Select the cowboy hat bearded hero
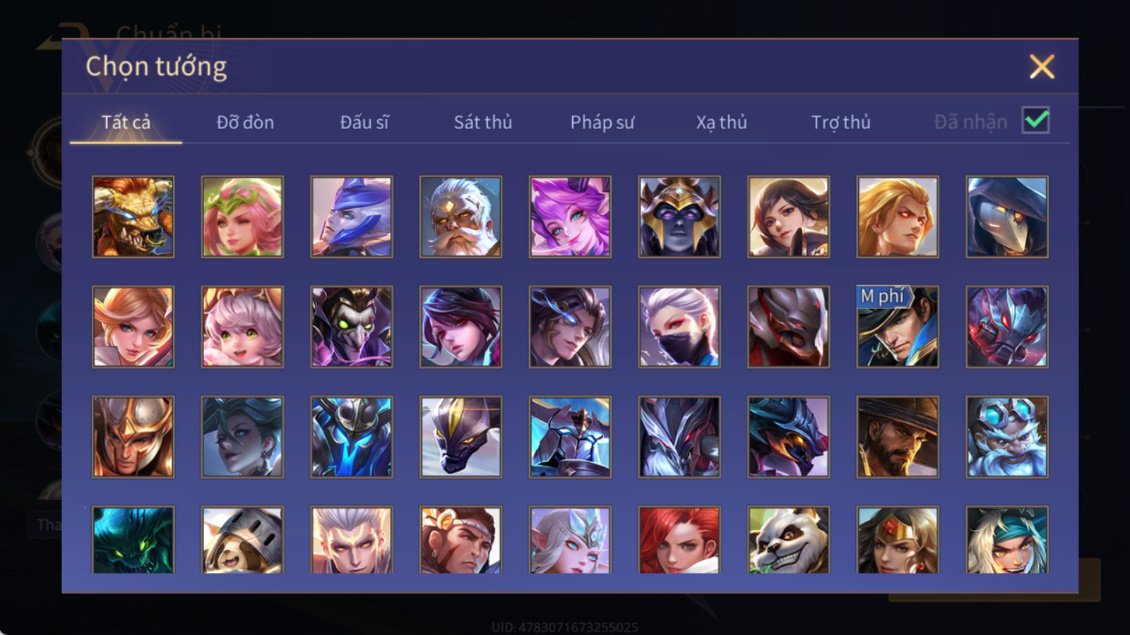The image size is (1130, 635). point(897,437)
